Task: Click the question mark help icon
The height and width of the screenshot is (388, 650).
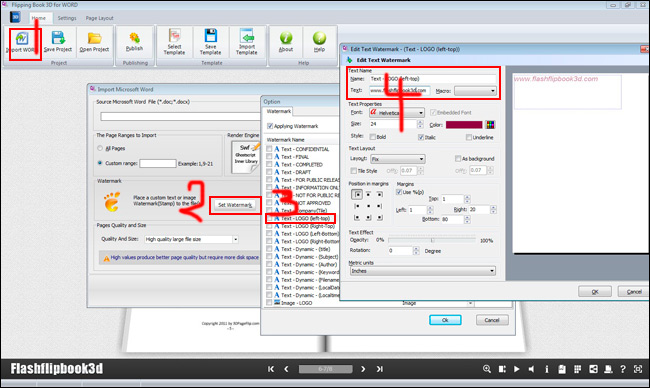Action: pos(623,369)
